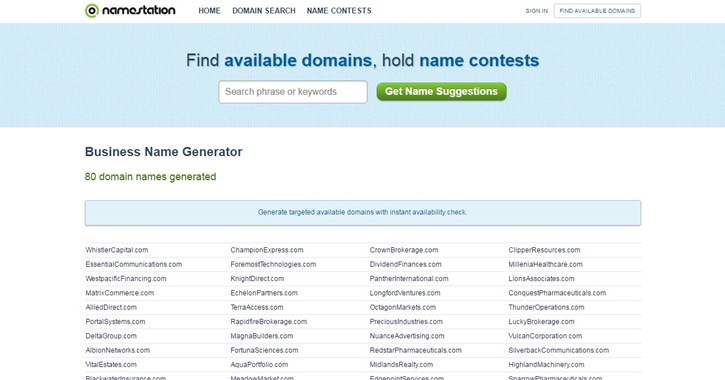Select ClipperResources.com domain
The height and width of the screenshot is (380, 725).
544,250
